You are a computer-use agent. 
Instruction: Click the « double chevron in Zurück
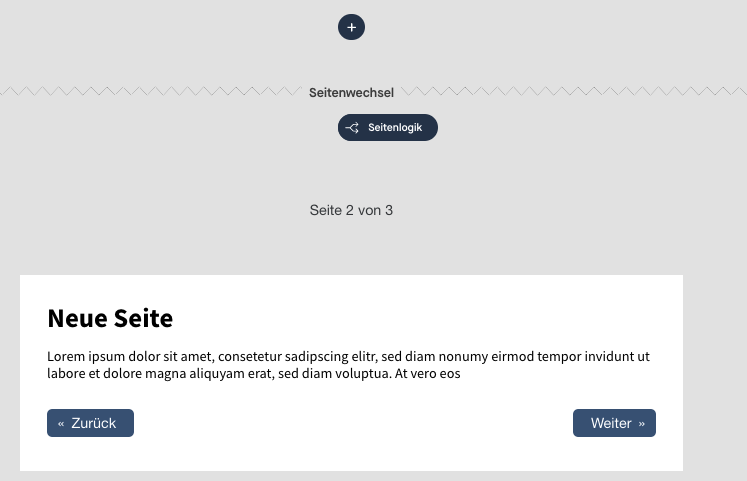(61, 424)
